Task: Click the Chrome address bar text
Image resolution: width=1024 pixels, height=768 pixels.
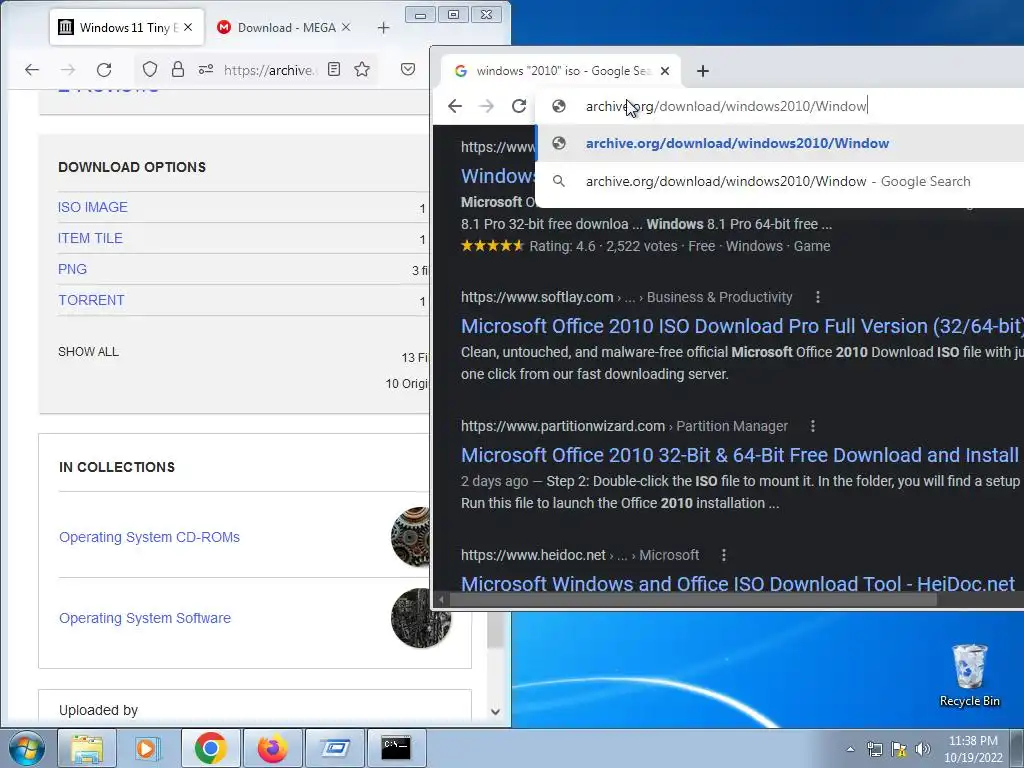Action: 726,106
